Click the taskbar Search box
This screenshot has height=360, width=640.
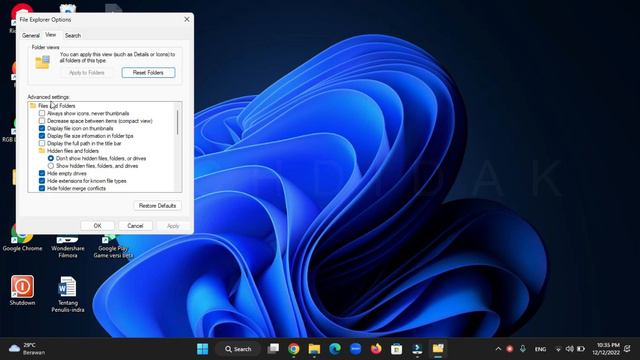pos(238,349)
